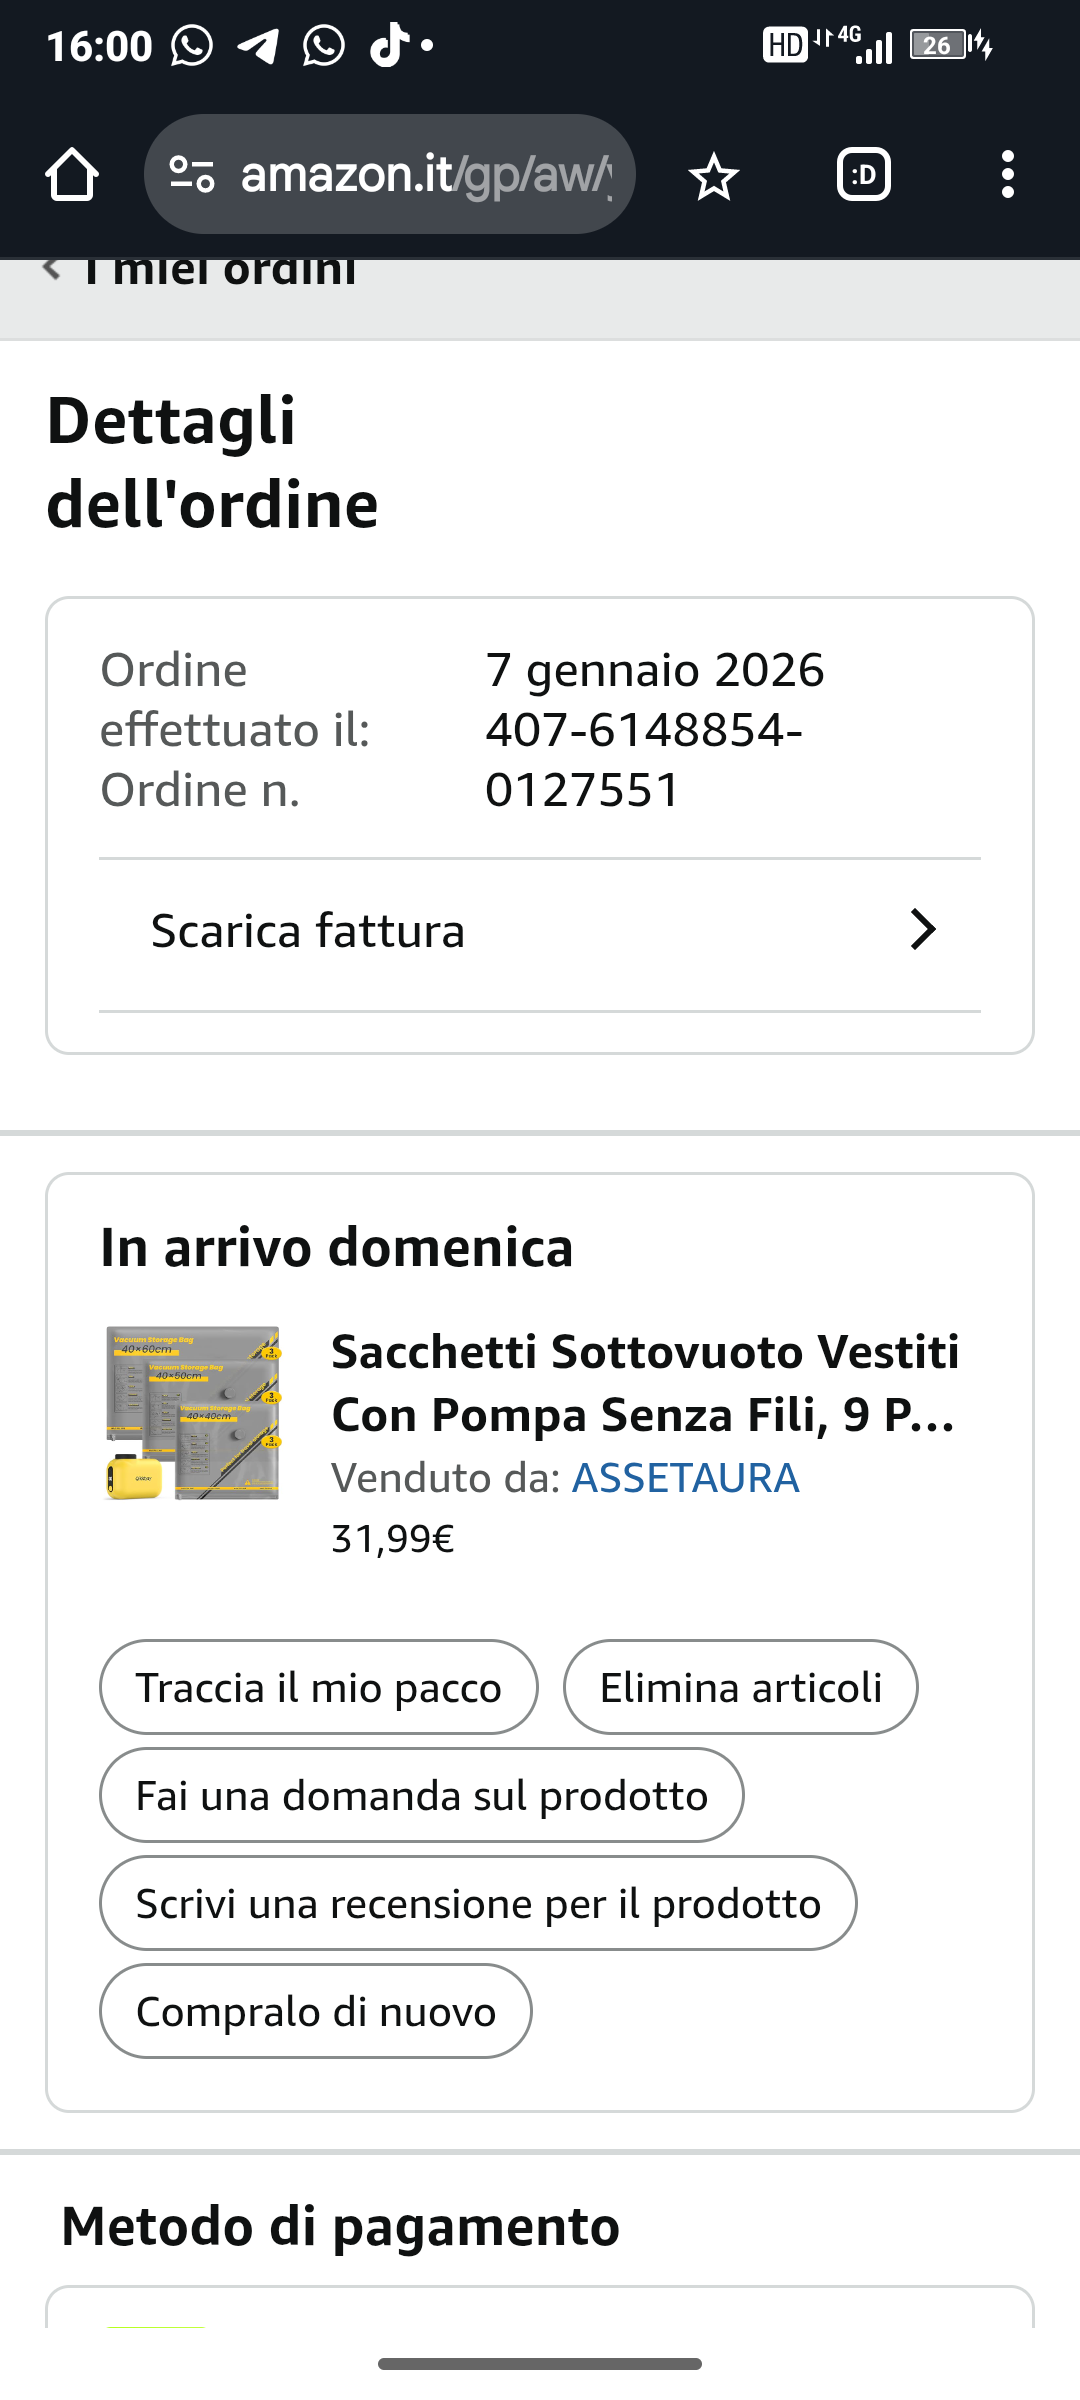Open site settings icon in address bar
The height and width of the screenshot is (2400, 1080).
192,174
